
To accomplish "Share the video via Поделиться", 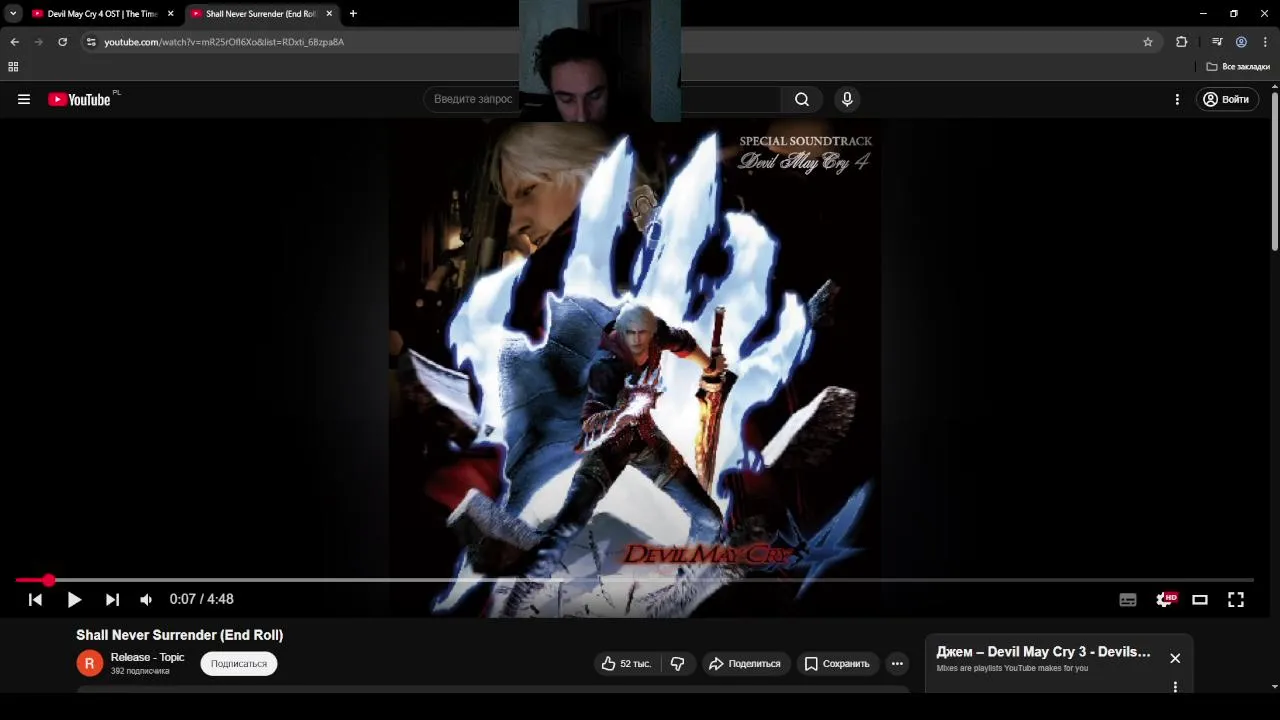I will (745, 663).
